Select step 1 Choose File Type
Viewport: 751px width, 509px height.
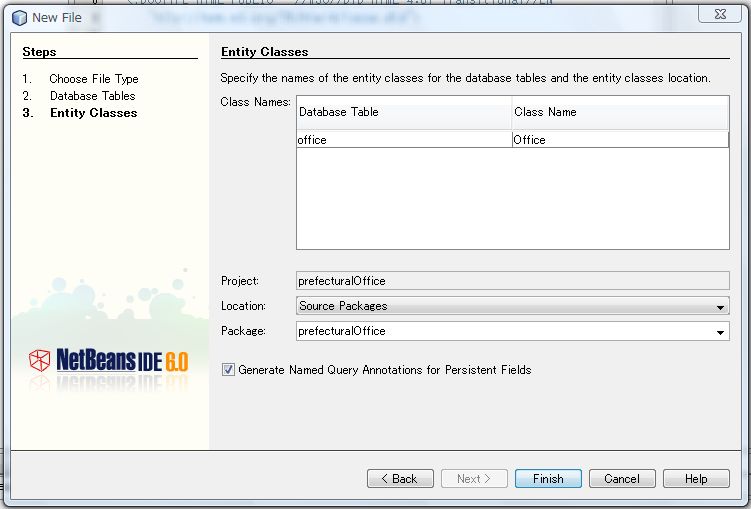pyautogui.click(x=93, y=79)
